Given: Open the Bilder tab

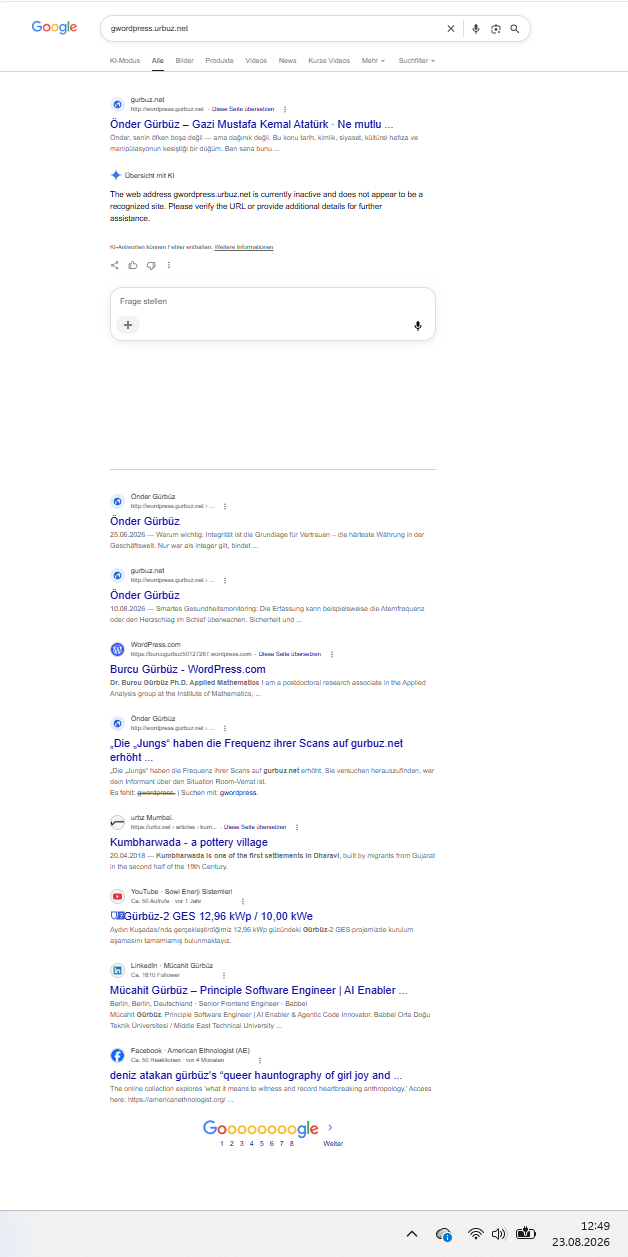Looking at the screenshot, I should pos(185,61).
